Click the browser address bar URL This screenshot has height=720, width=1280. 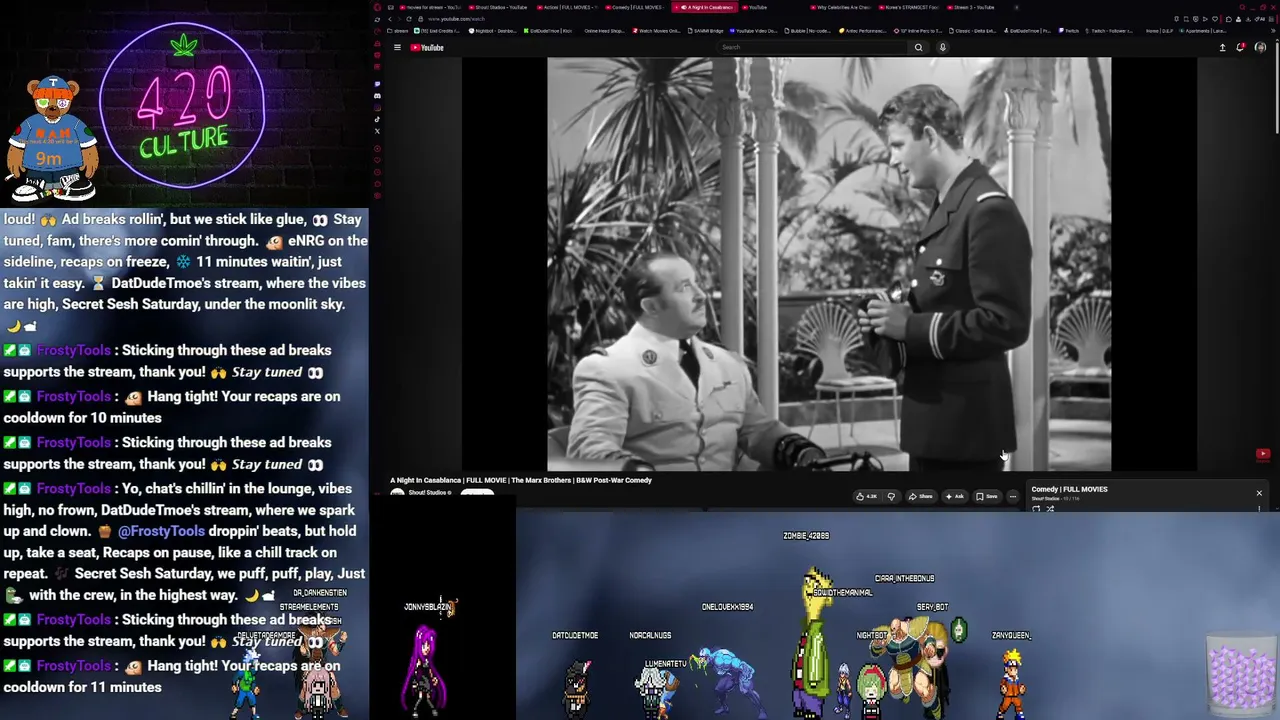tap(456, 19)
